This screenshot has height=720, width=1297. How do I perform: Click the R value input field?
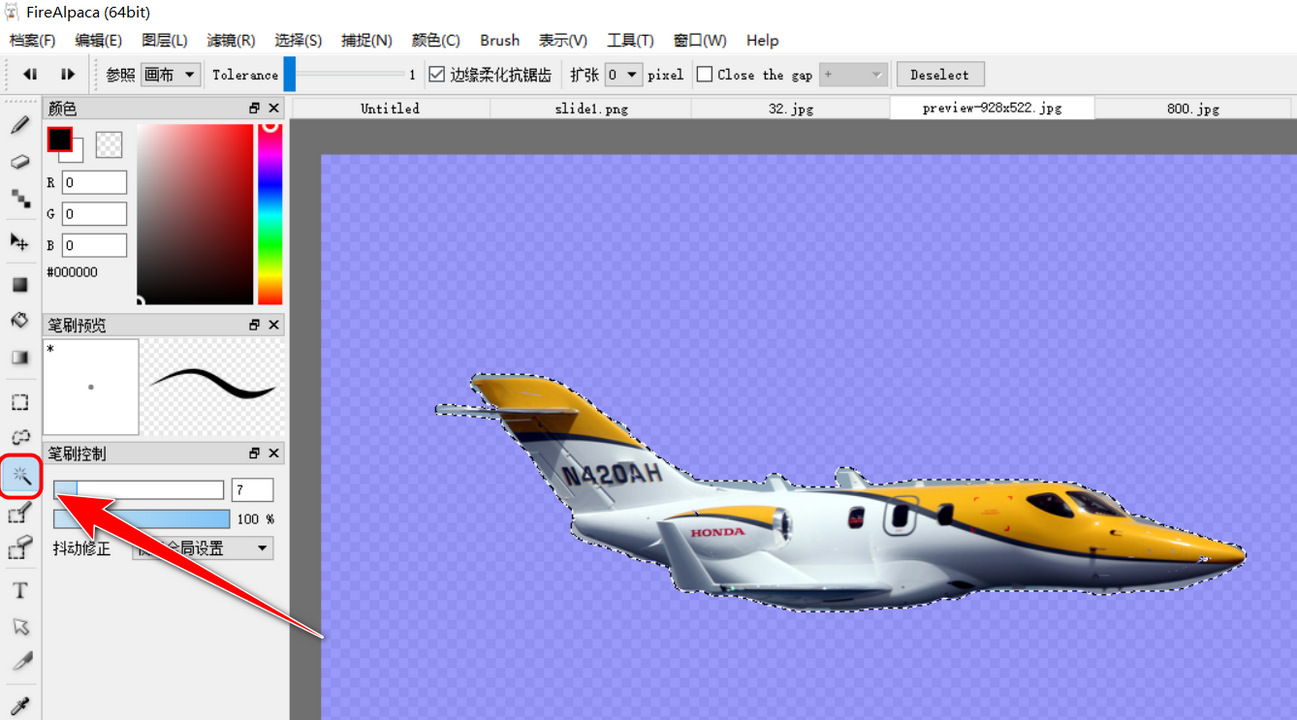[95, 182]
